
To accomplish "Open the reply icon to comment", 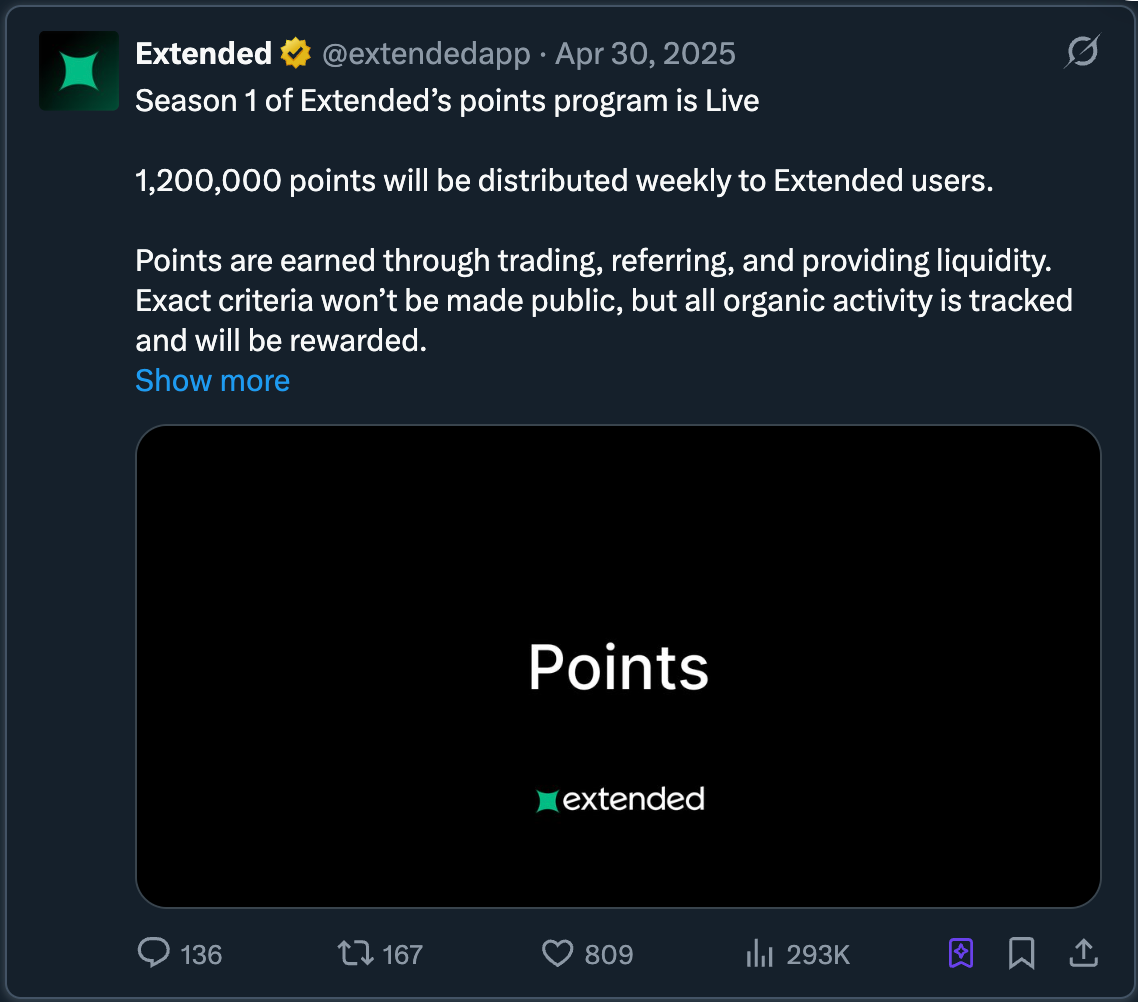I will pyautogui.click(x=154, y=954).
